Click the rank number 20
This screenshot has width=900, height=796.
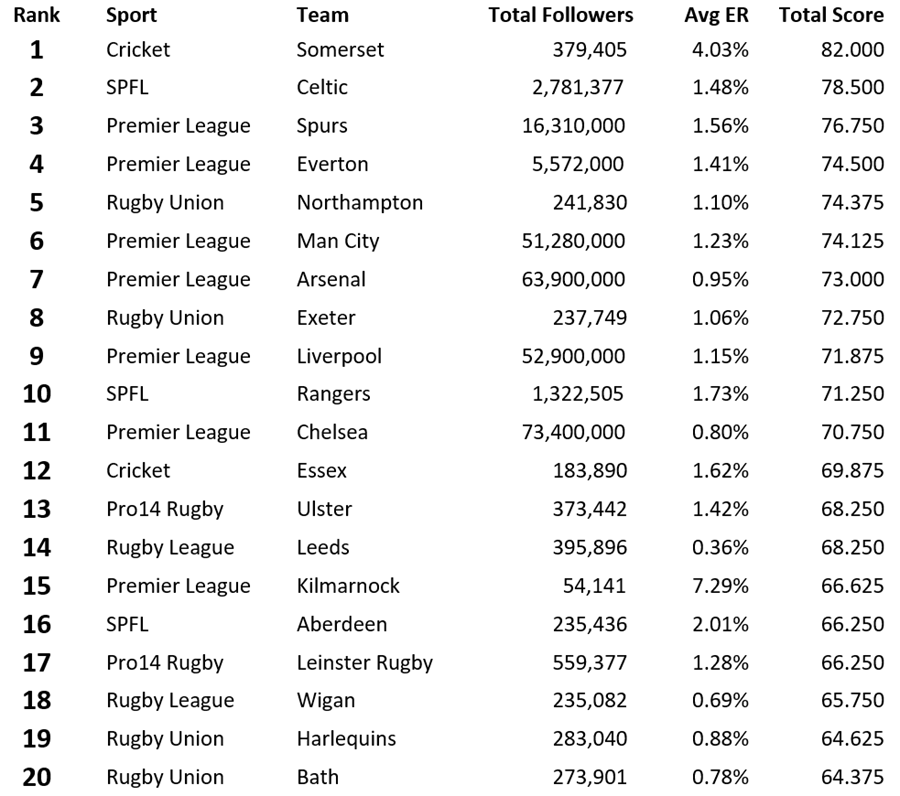[x=37, y=778]
